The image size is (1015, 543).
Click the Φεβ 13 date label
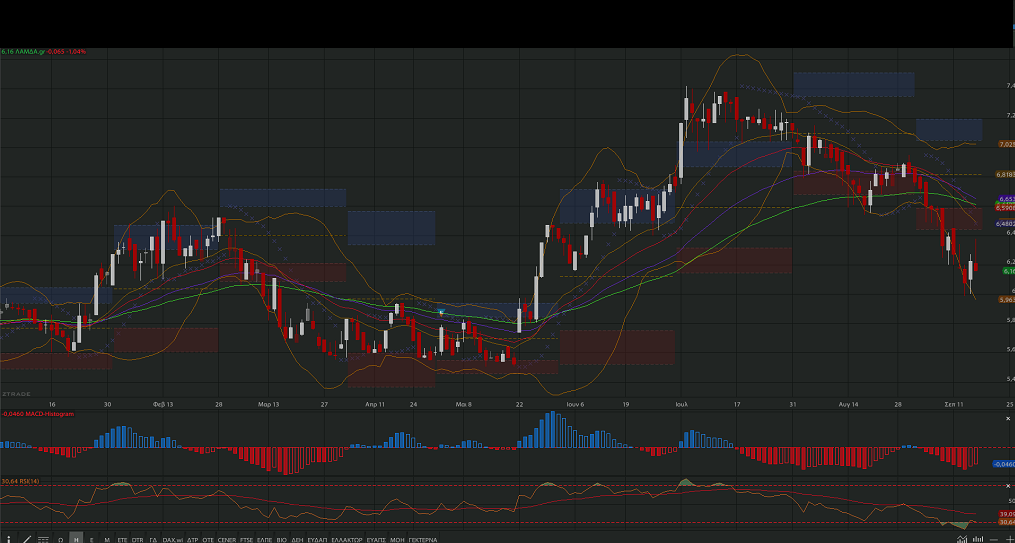(x=163, y=404)
